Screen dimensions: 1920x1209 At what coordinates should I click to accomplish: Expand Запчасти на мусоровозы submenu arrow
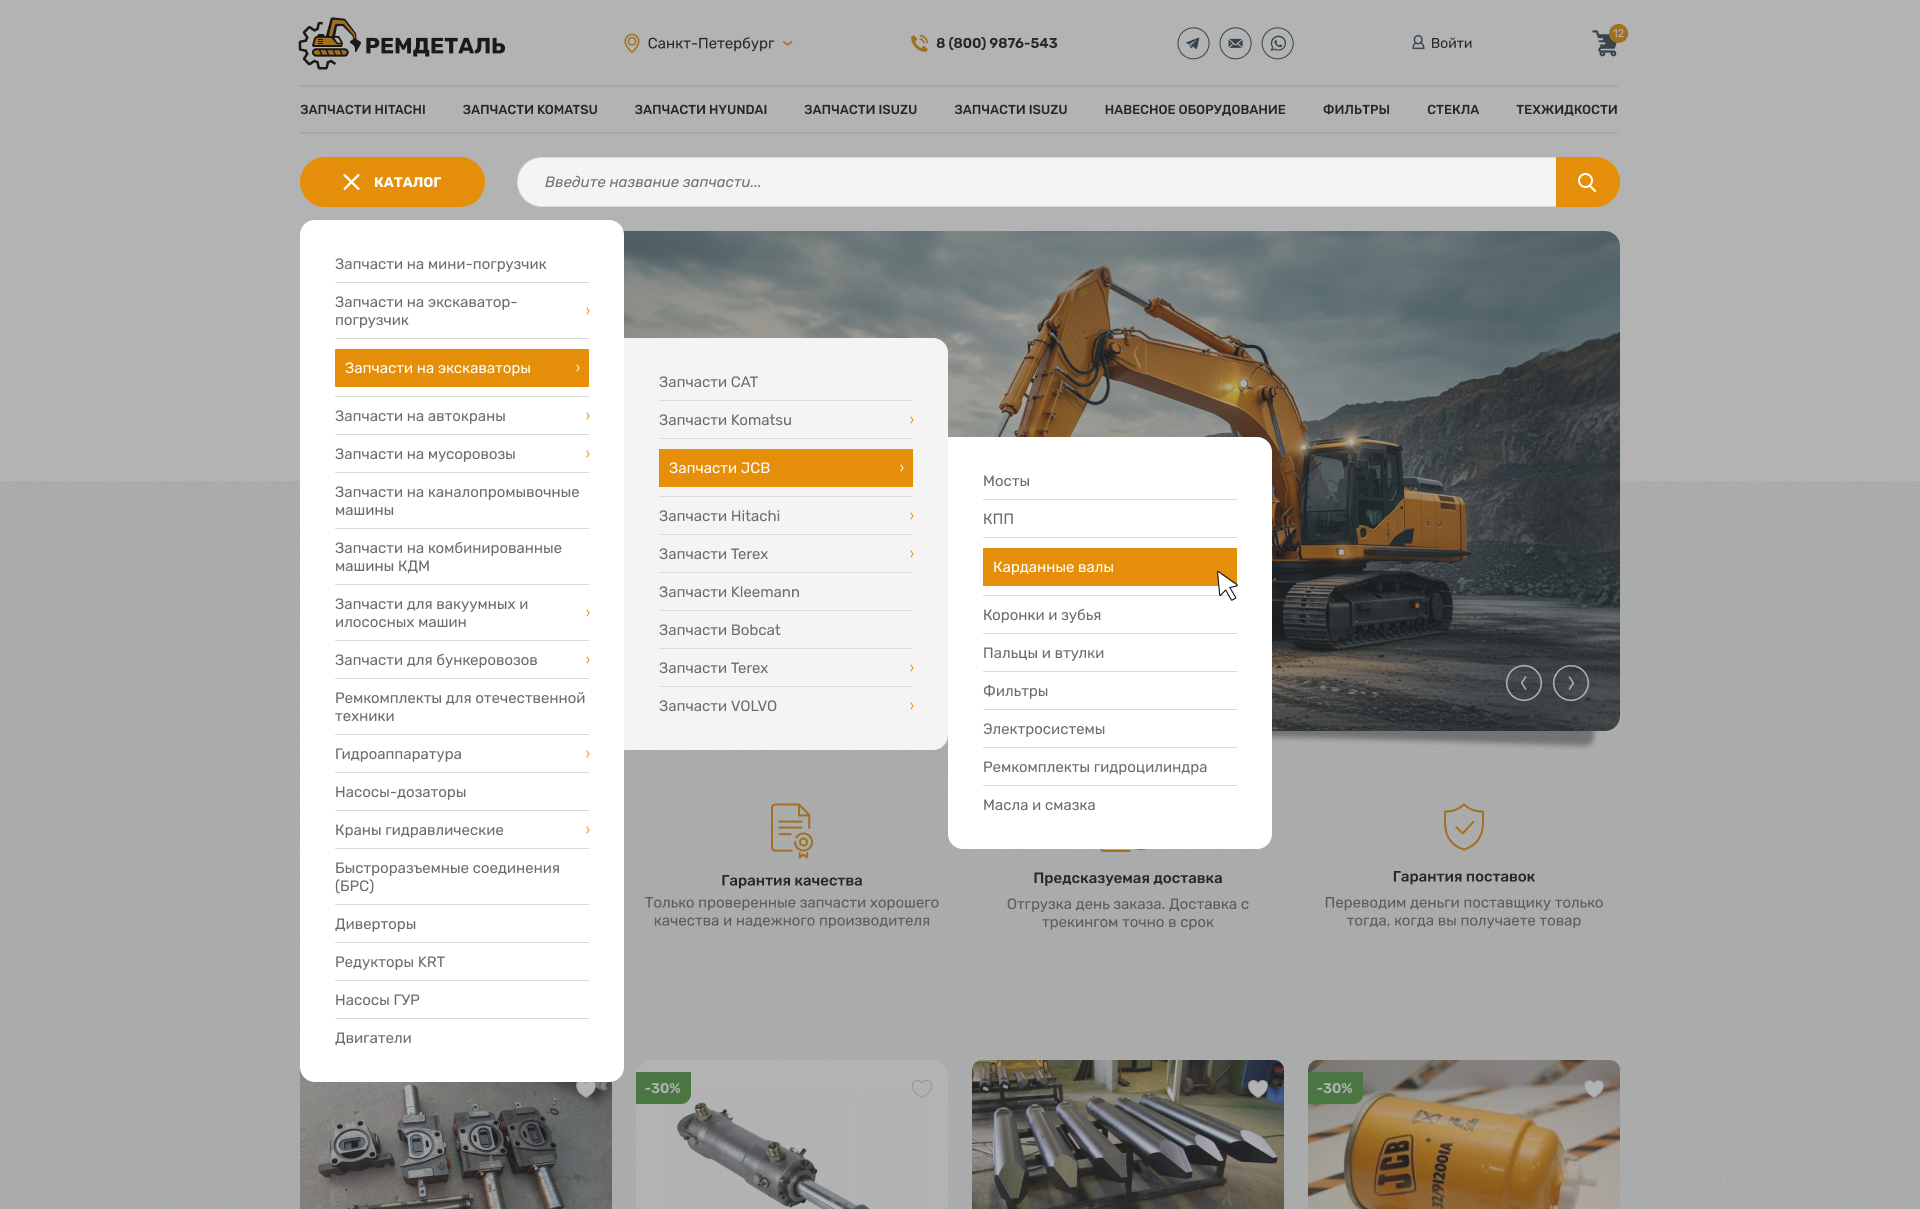(x=587, y=454)
